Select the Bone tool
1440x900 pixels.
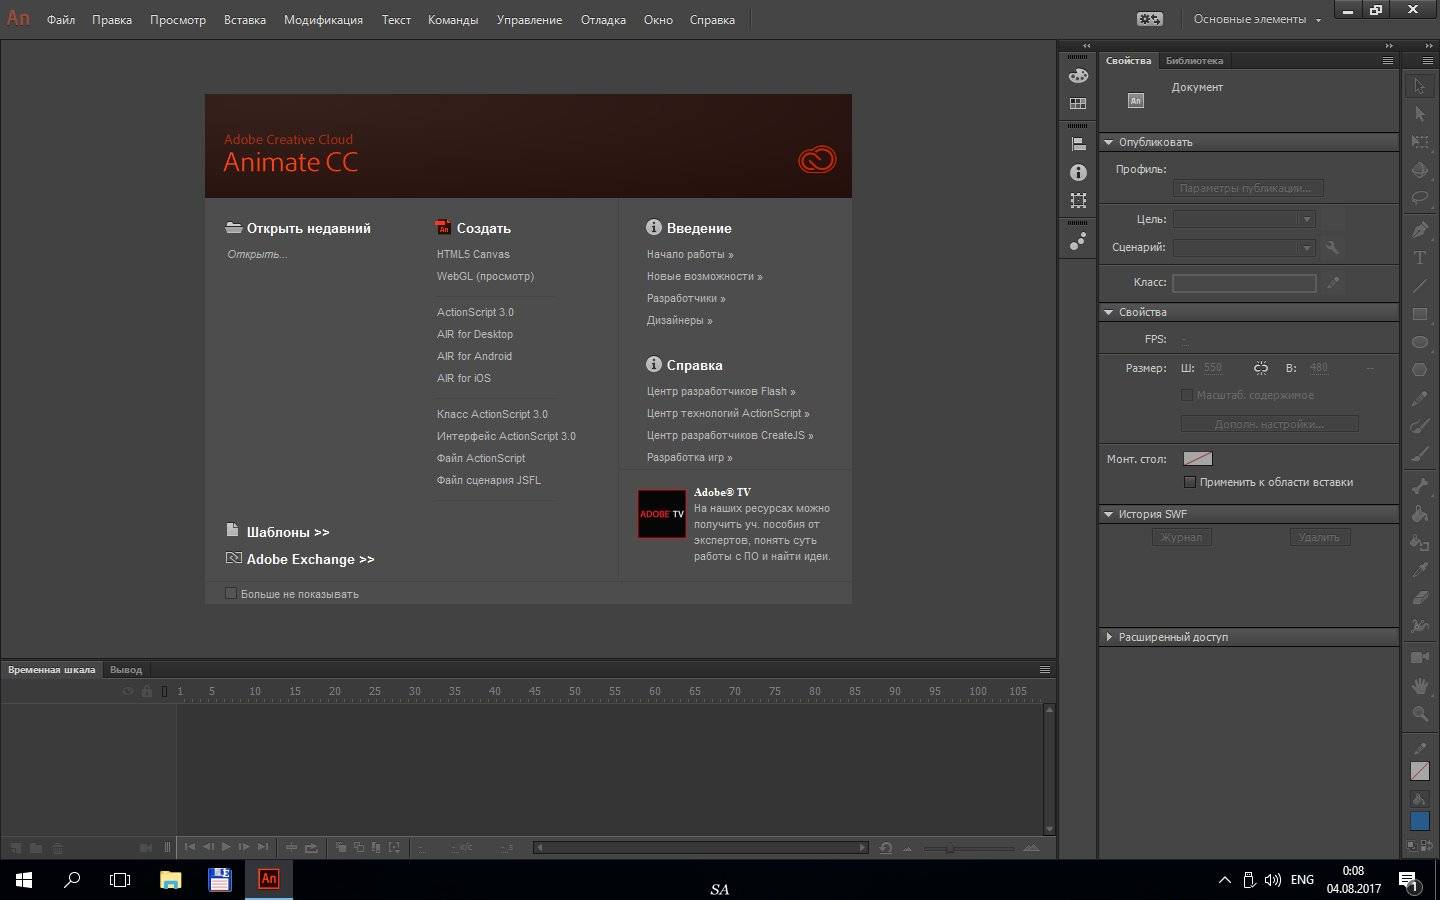[1419, 486]
